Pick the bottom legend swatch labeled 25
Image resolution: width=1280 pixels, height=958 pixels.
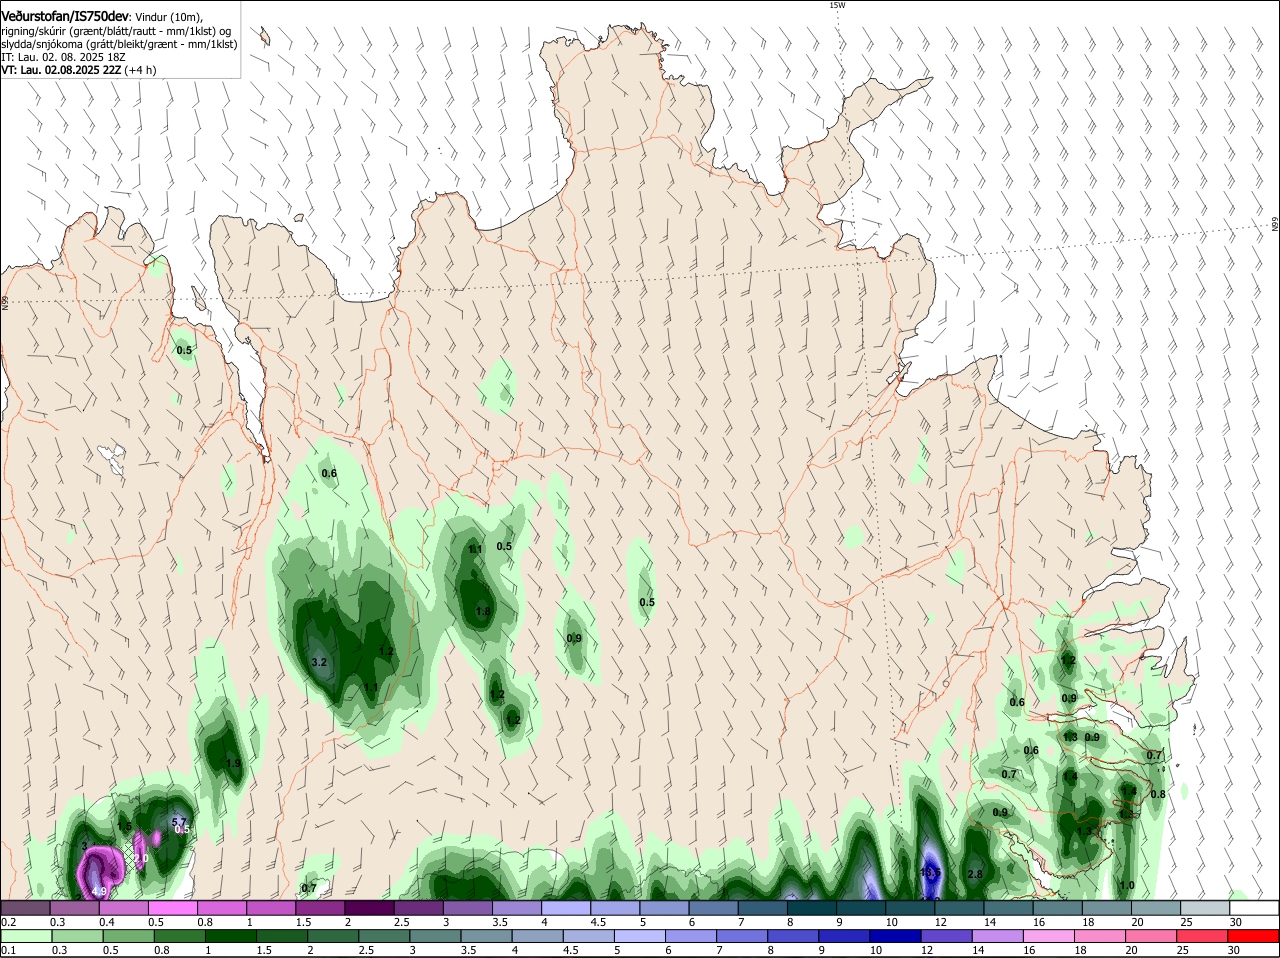pos(1203,936)
